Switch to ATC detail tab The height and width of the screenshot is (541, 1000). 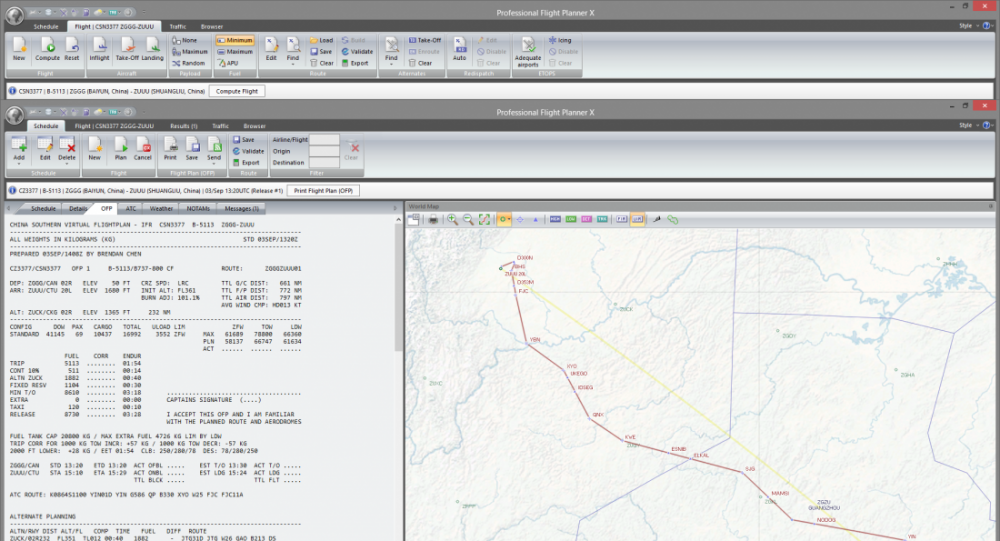[131, 209]
